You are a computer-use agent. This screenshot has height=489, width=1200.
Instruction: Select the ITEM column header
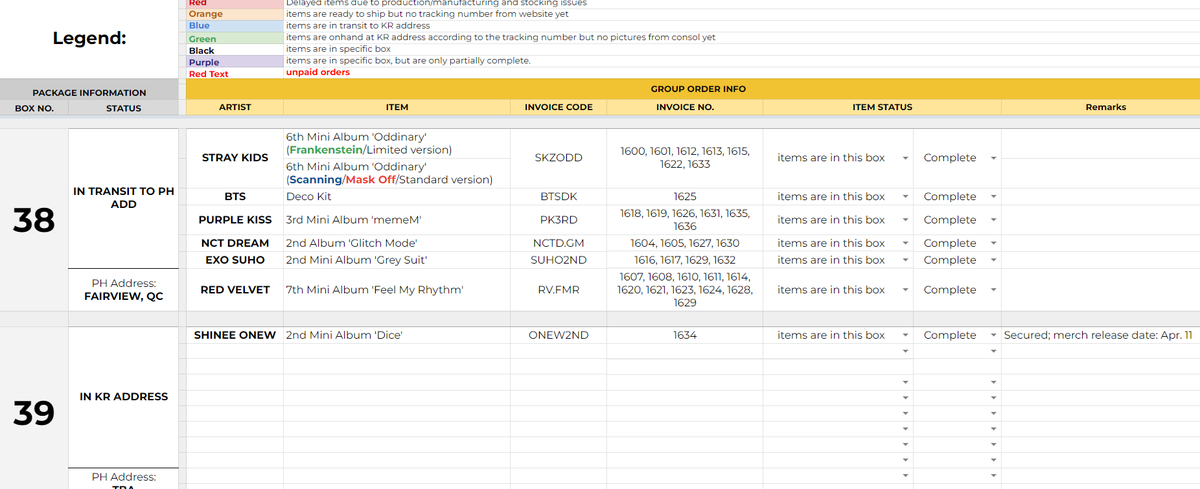pyautogui.click(x=396, y=107)
